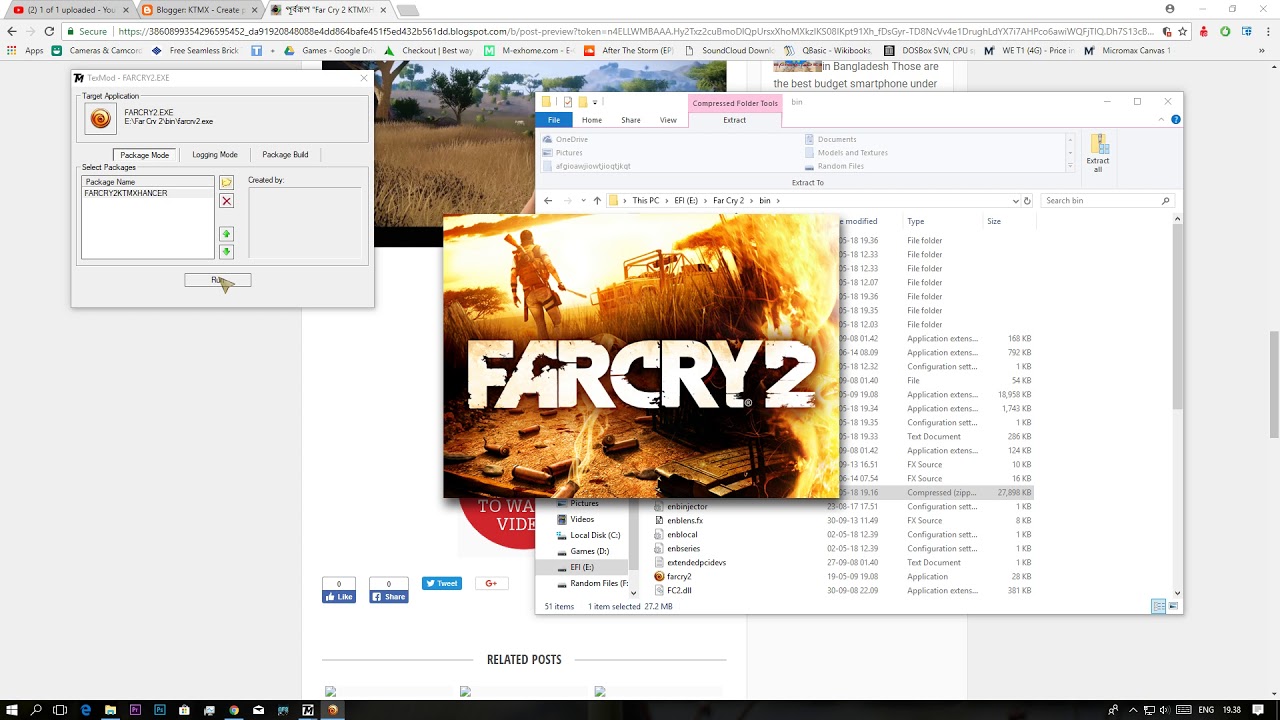This screenshot has width=1280, height=720.
Task: Click the volume icon in system tray
Action: 1164,710
